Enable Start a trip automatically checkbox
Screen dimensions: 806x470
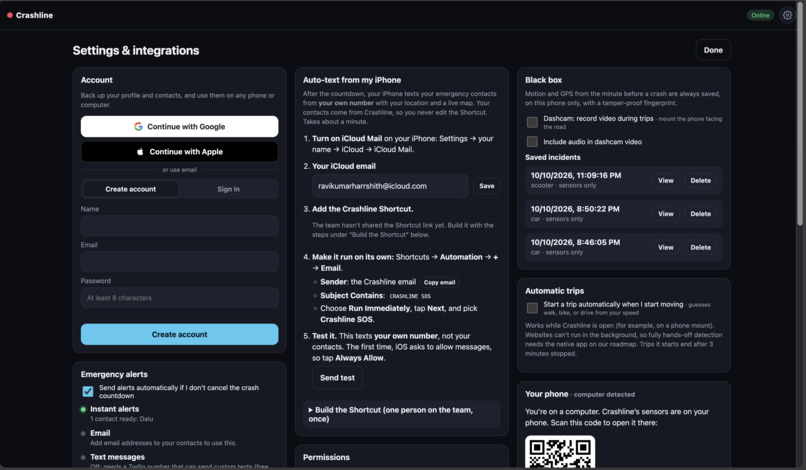[x=533, y=308]
